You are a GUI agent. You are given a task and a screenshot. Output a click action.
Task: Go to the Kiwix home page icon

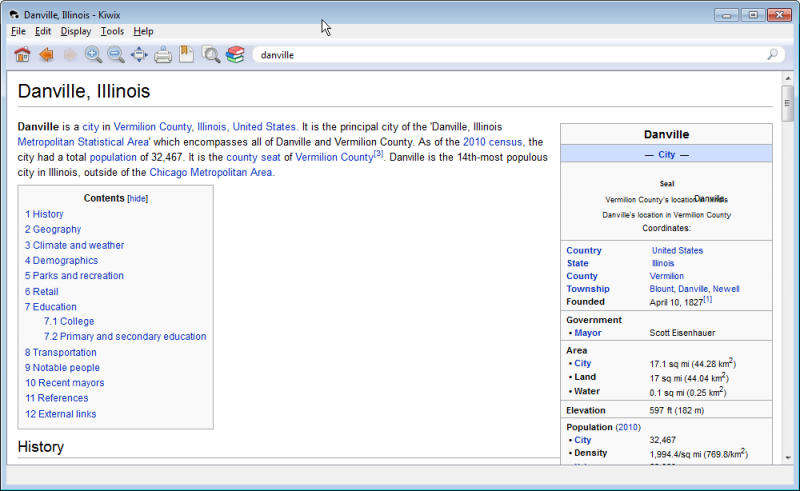click(22, 55)
